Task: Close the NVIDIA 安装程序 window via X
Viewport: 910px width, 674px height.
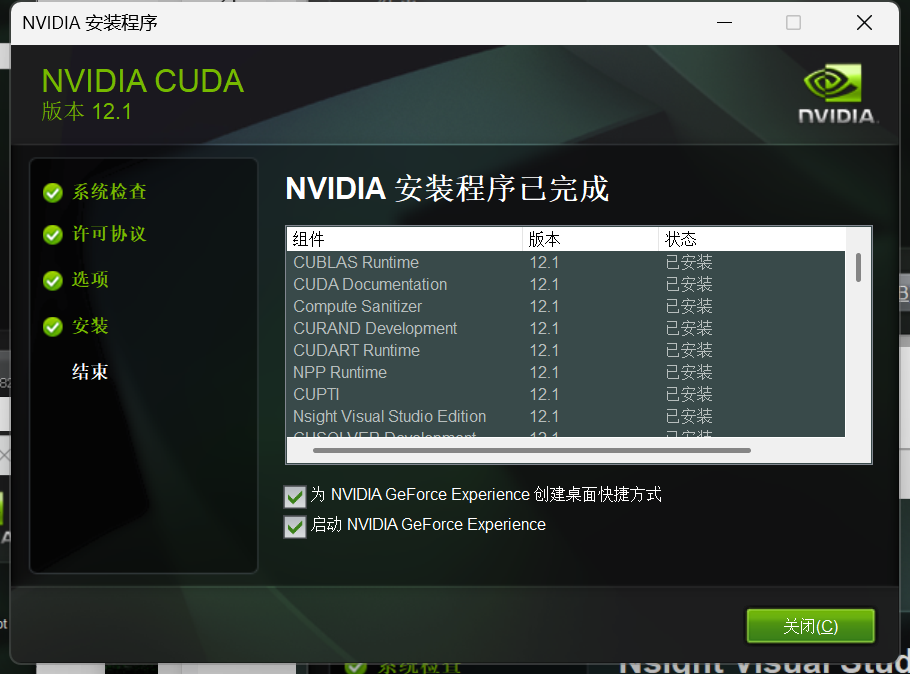Action: (864, 23)
